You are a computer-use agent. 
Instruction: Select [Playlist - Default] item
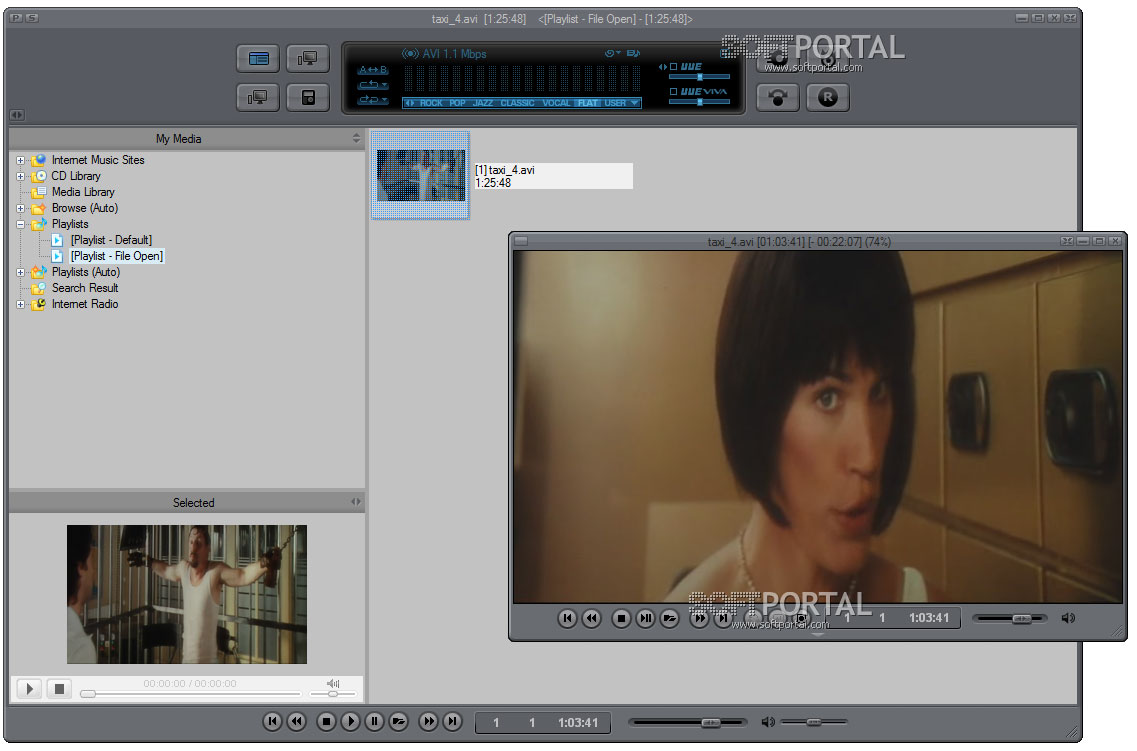111,240
